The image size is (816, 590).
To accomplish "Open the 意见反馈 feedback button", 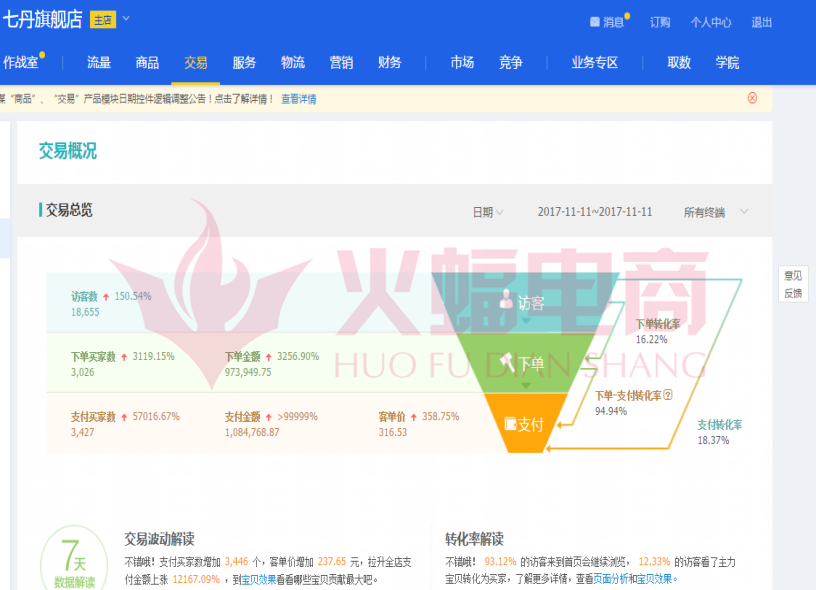I will pos(793,284).
